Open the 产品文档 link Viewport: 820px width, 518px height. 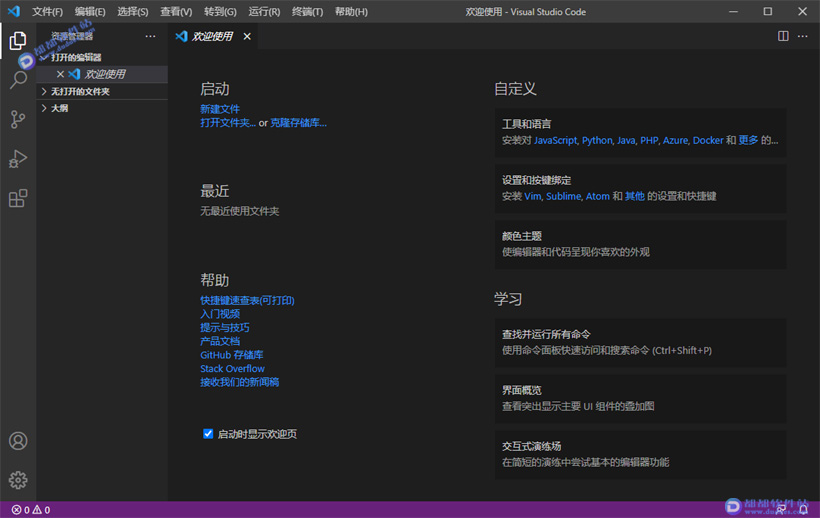click(220, 341)
